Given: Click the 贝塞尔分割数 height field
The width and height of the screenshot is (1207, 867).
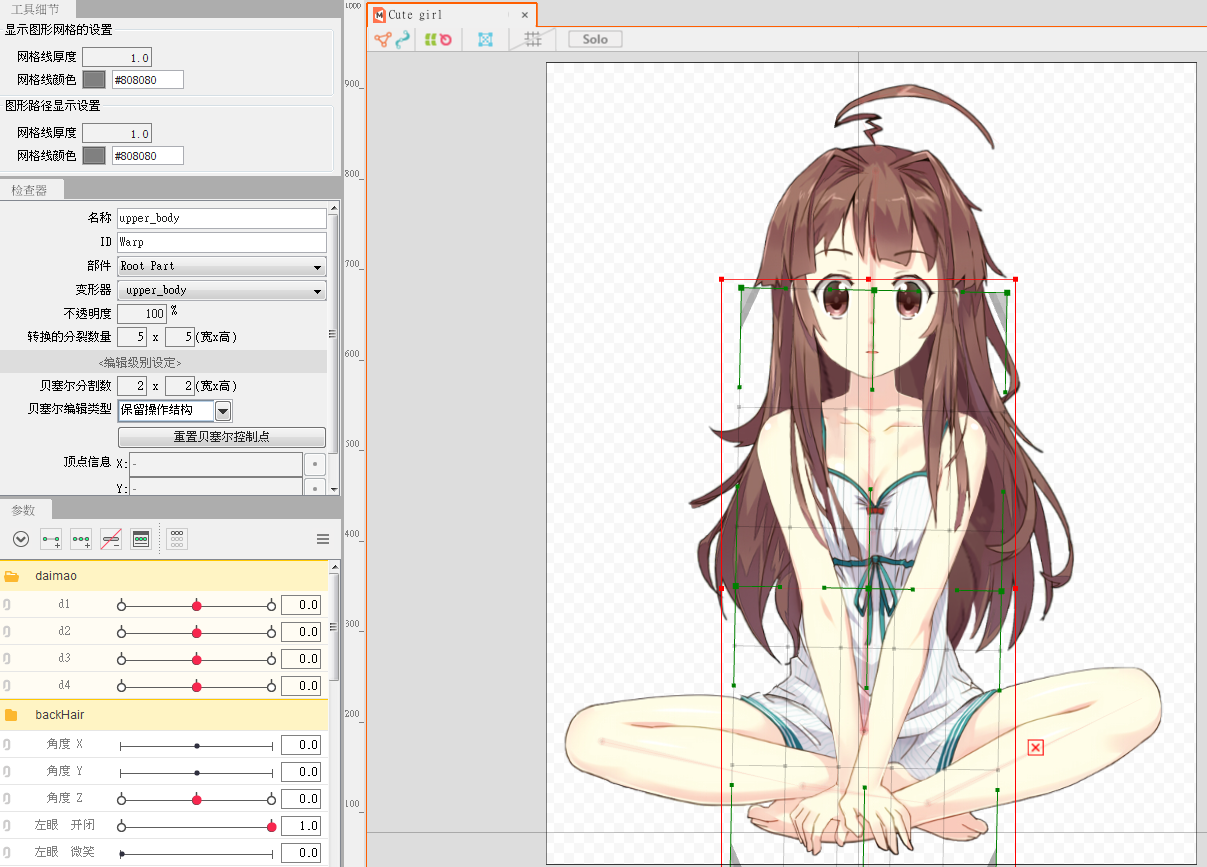Looking at the screenshot, I should click(x=180, y=386).
